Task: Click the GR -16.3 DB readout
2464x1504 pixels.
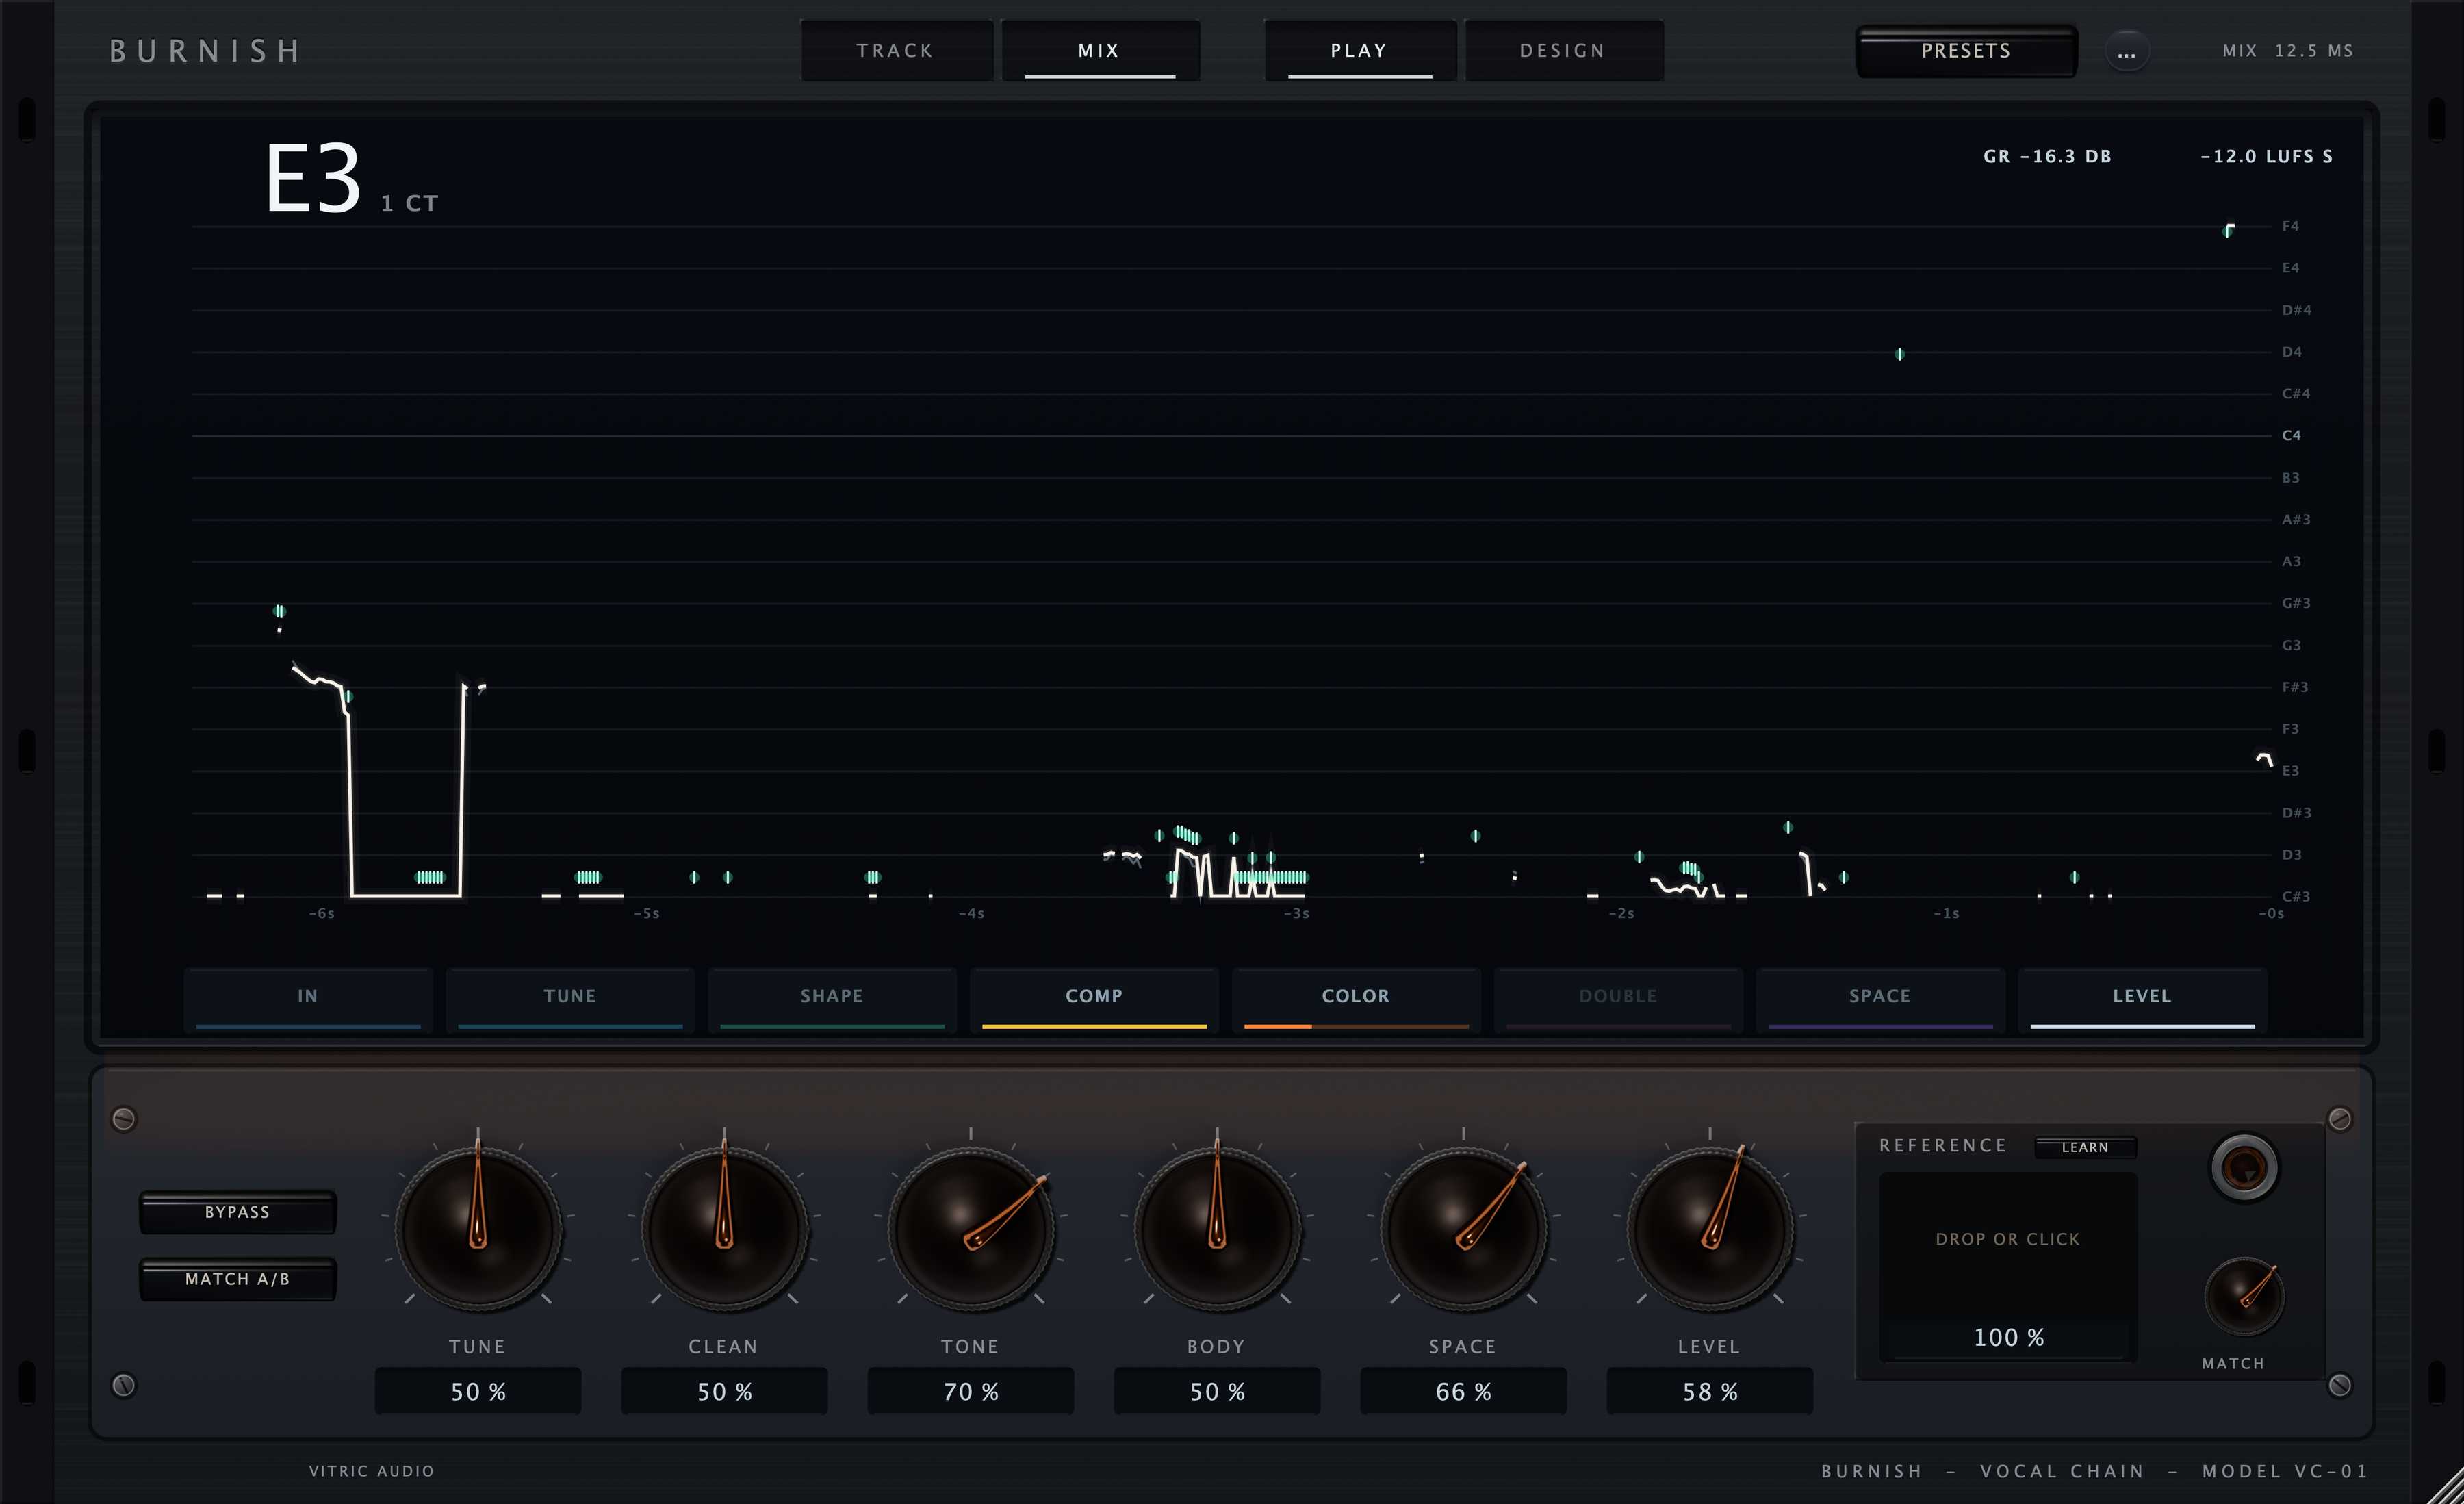Action: (2047, 156)
